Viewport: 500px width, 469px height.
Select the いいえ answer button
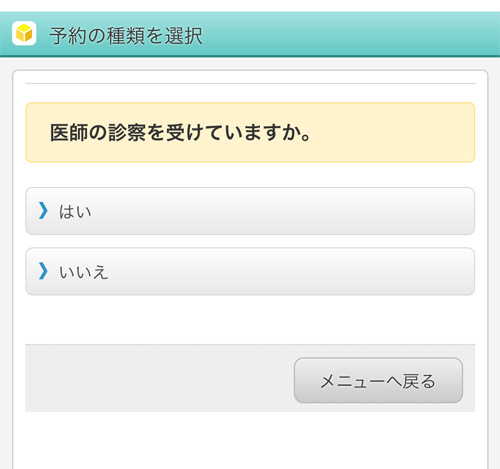coord(250,271)
